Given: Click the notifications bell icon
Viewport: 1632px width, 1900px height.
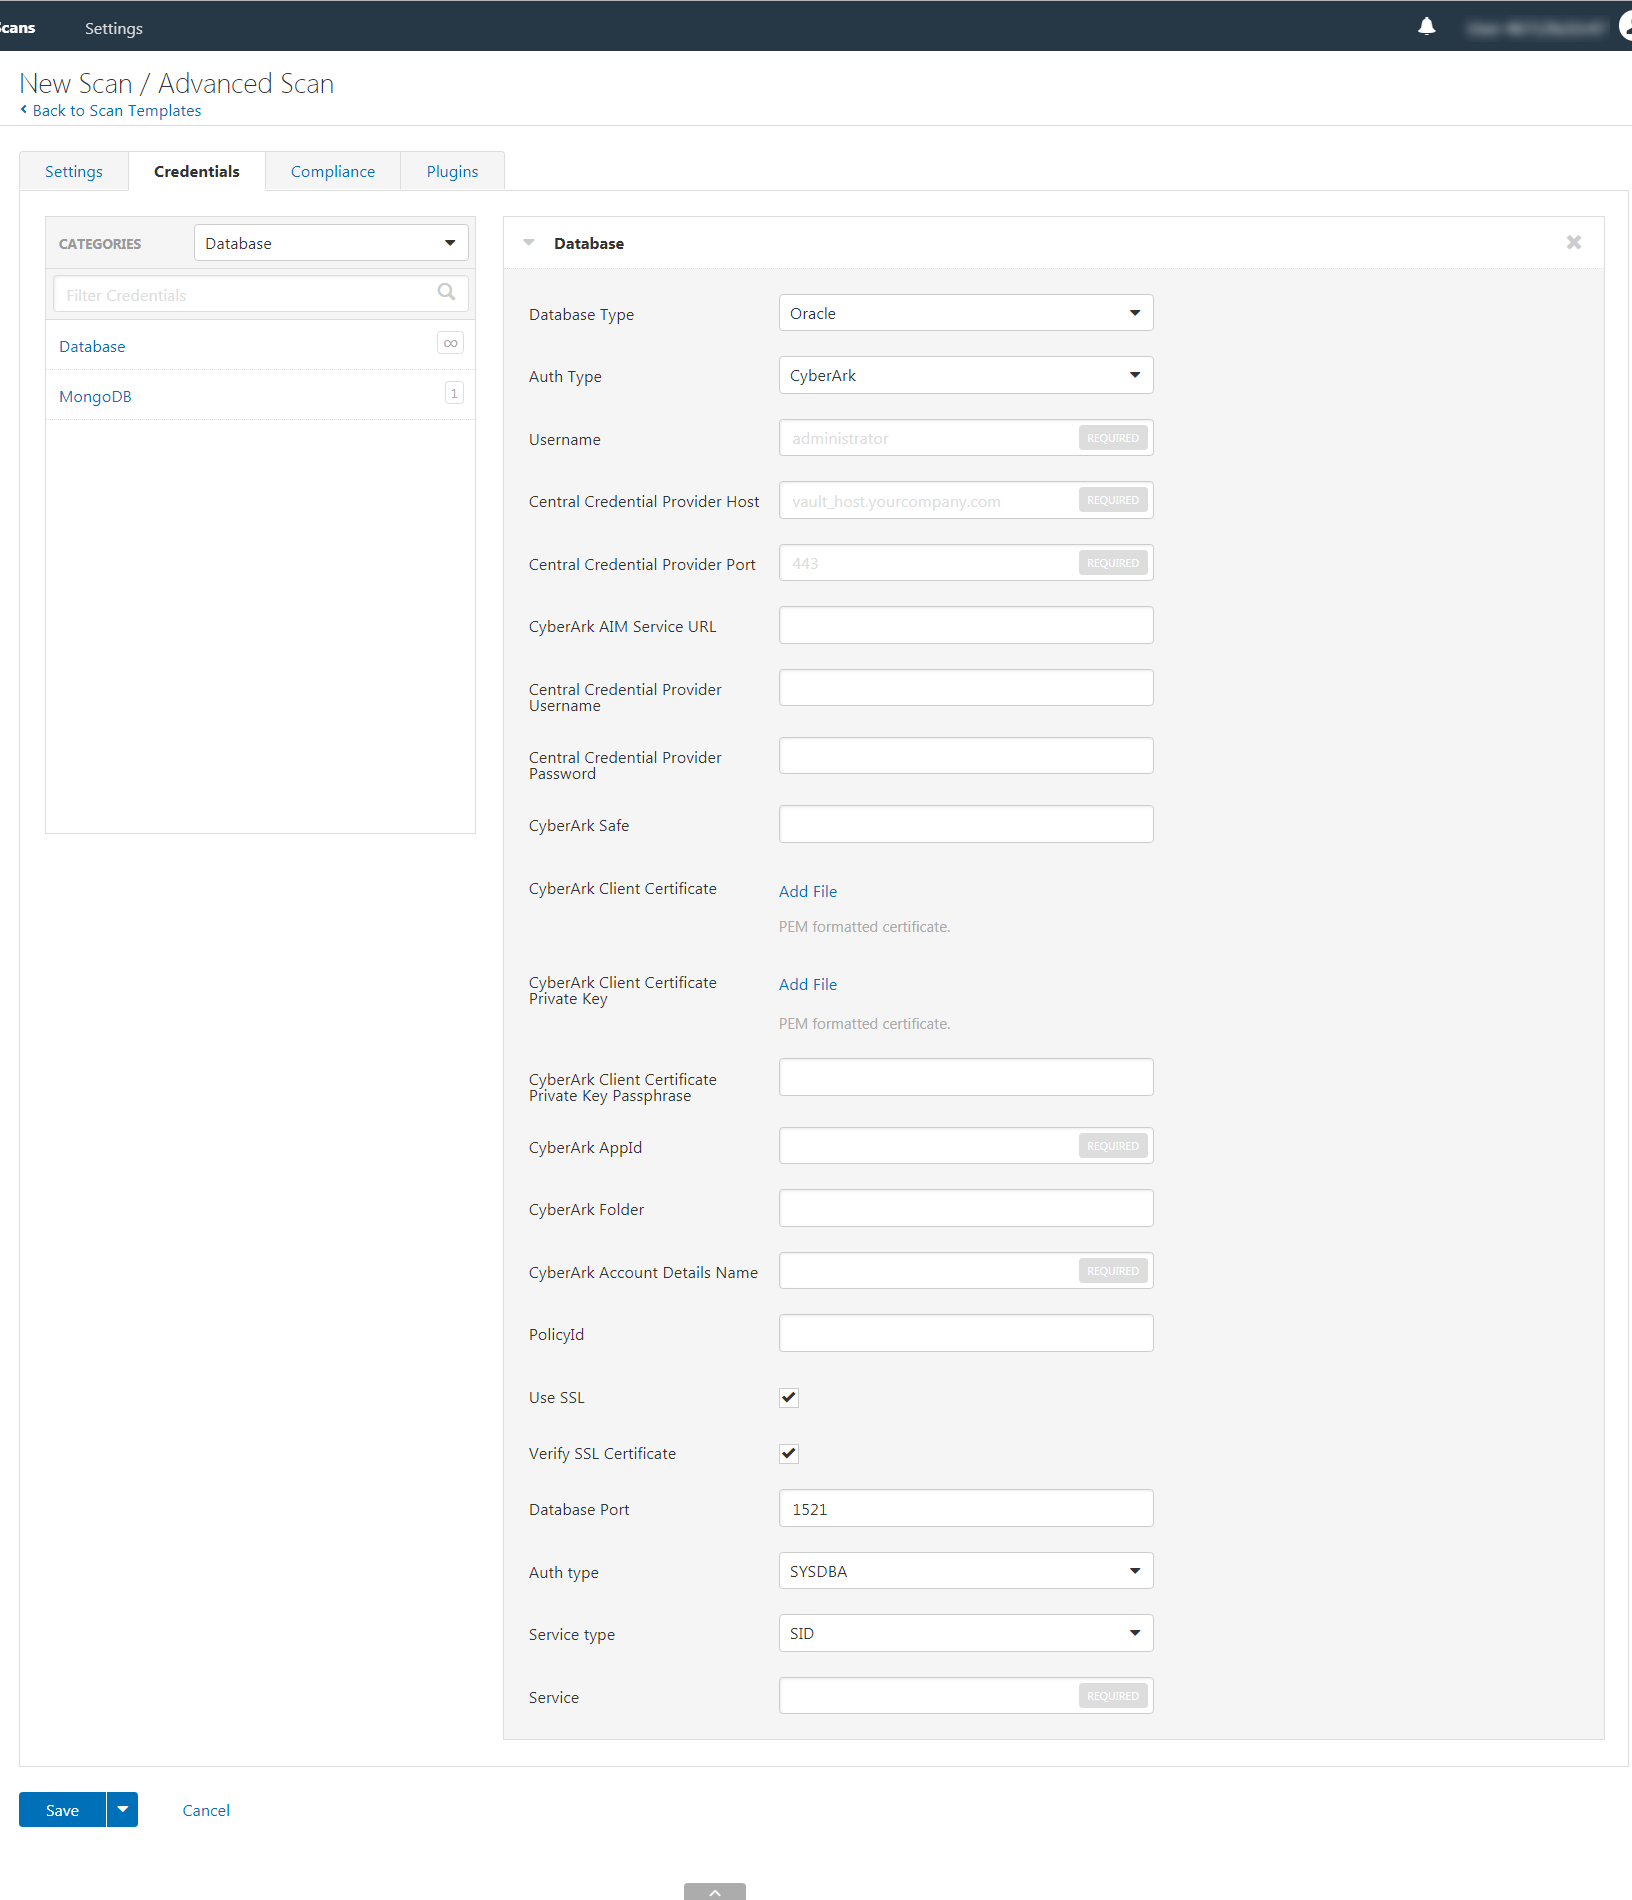Looking at the screenshot, I should click(1426, 27).
